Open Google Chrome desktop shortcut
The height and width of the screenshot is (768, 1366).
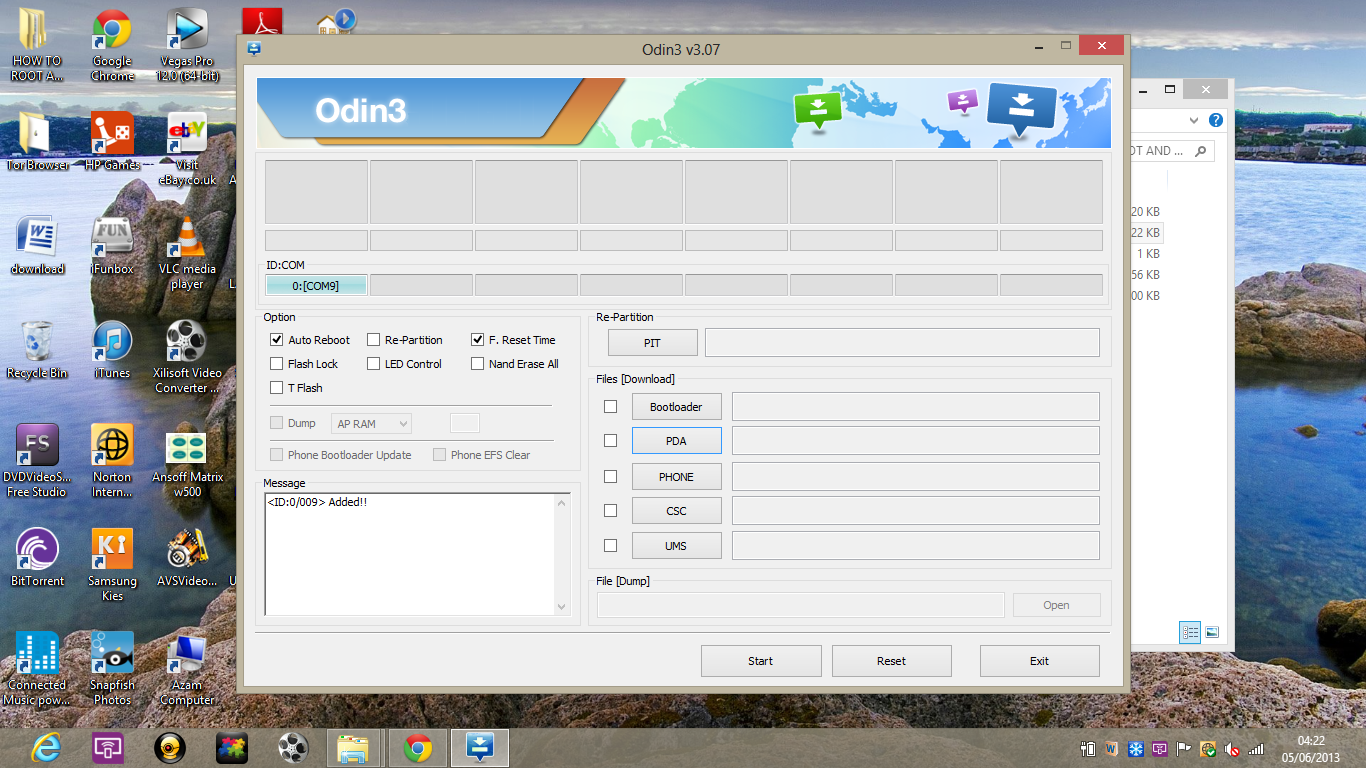tap(112, 45)
